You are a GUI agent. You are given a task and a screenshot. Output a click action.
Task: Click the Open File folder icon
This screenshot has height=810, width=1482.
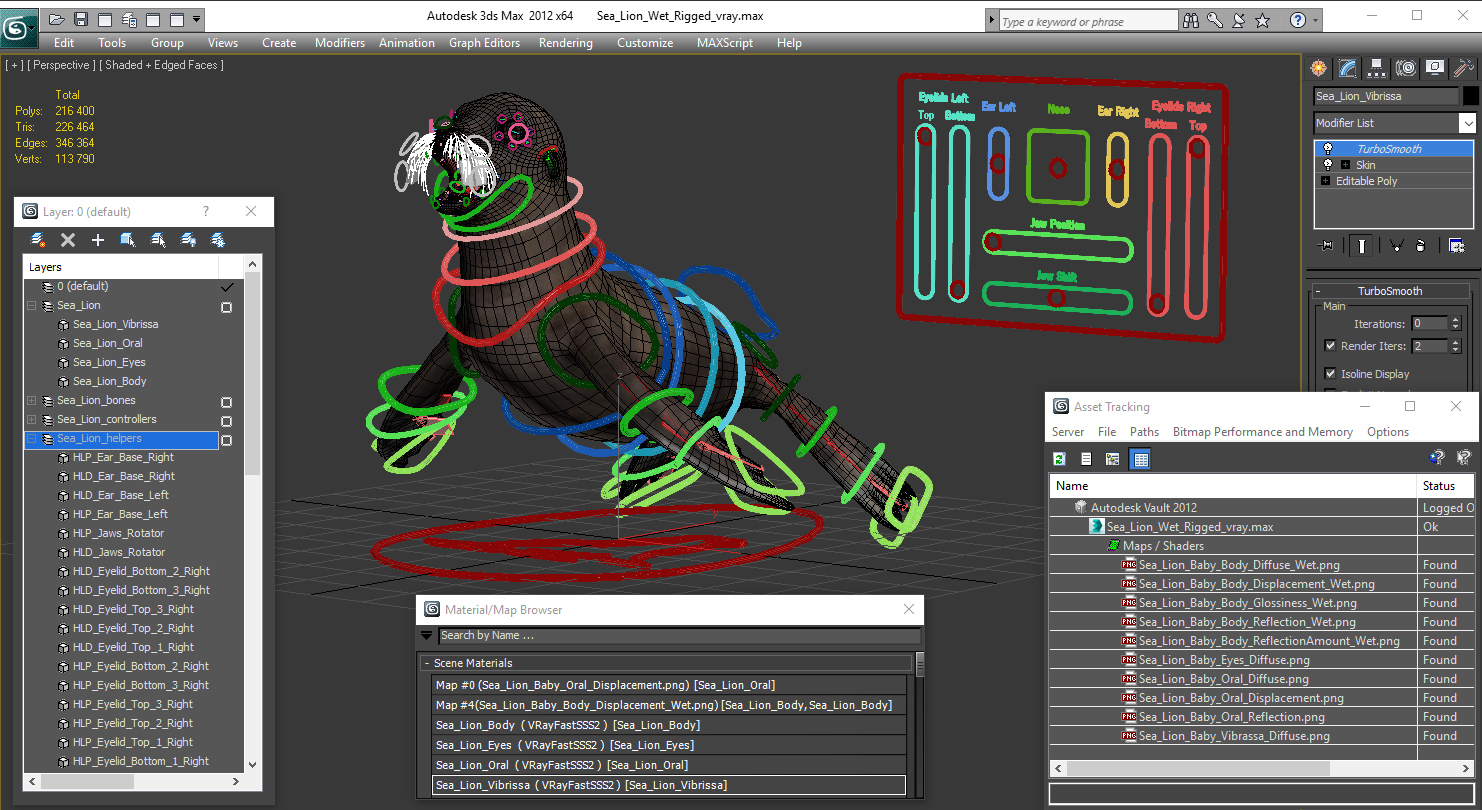(x=57, y=19)
